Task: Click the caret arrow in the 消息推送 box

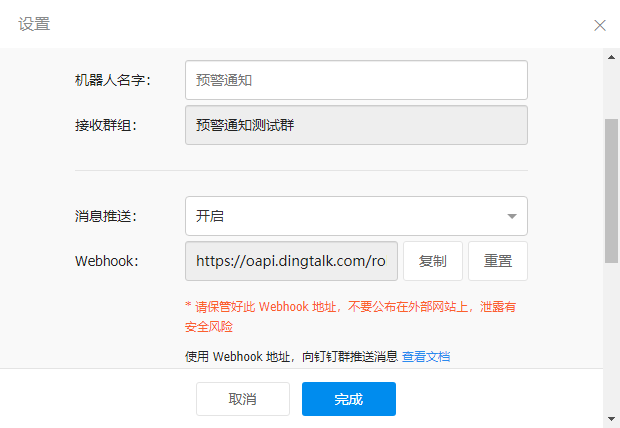Action: click(x=511, y=216)
